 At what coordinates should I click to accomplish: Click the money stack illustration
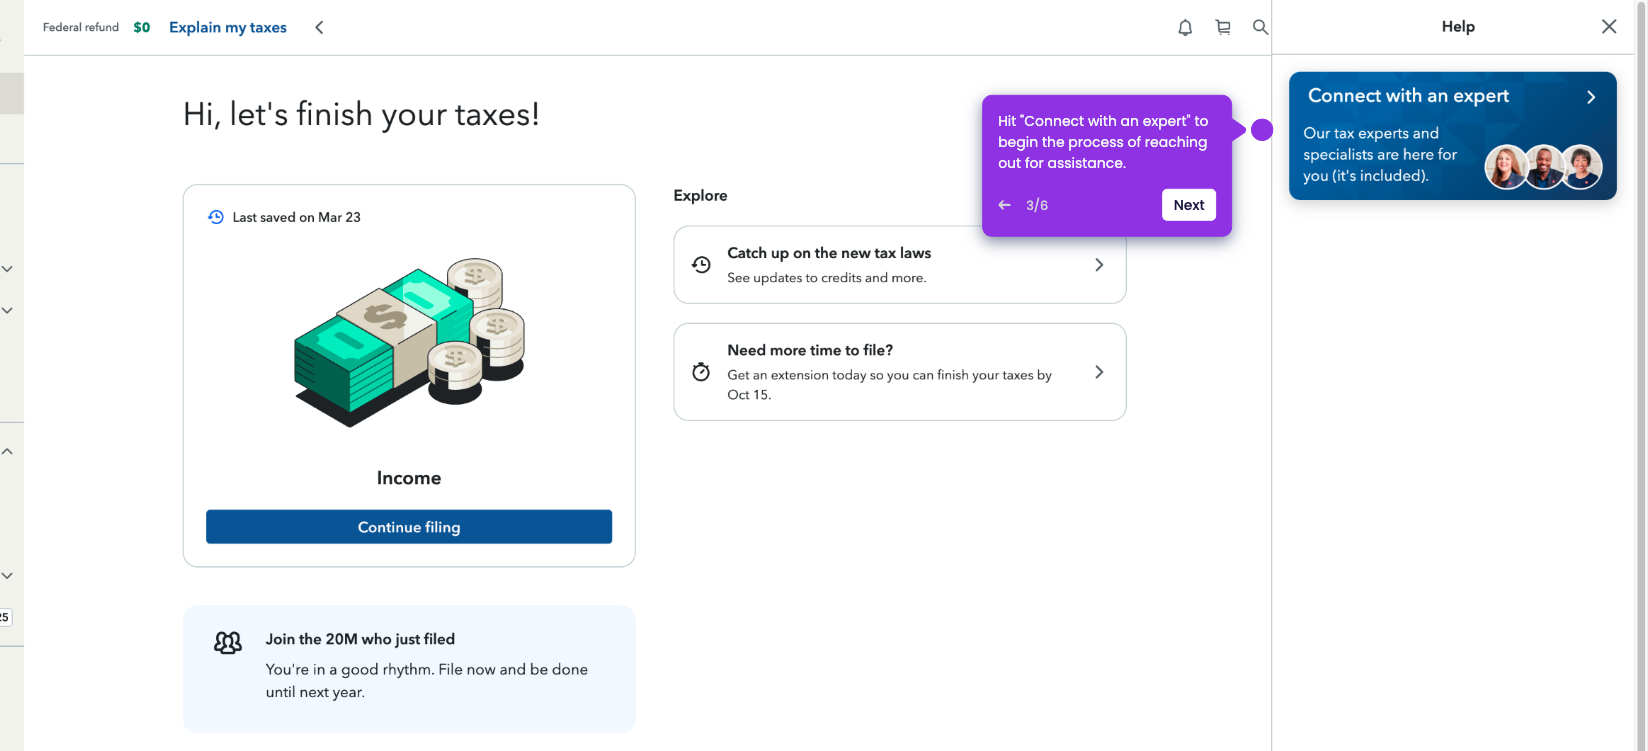(409, 342)
